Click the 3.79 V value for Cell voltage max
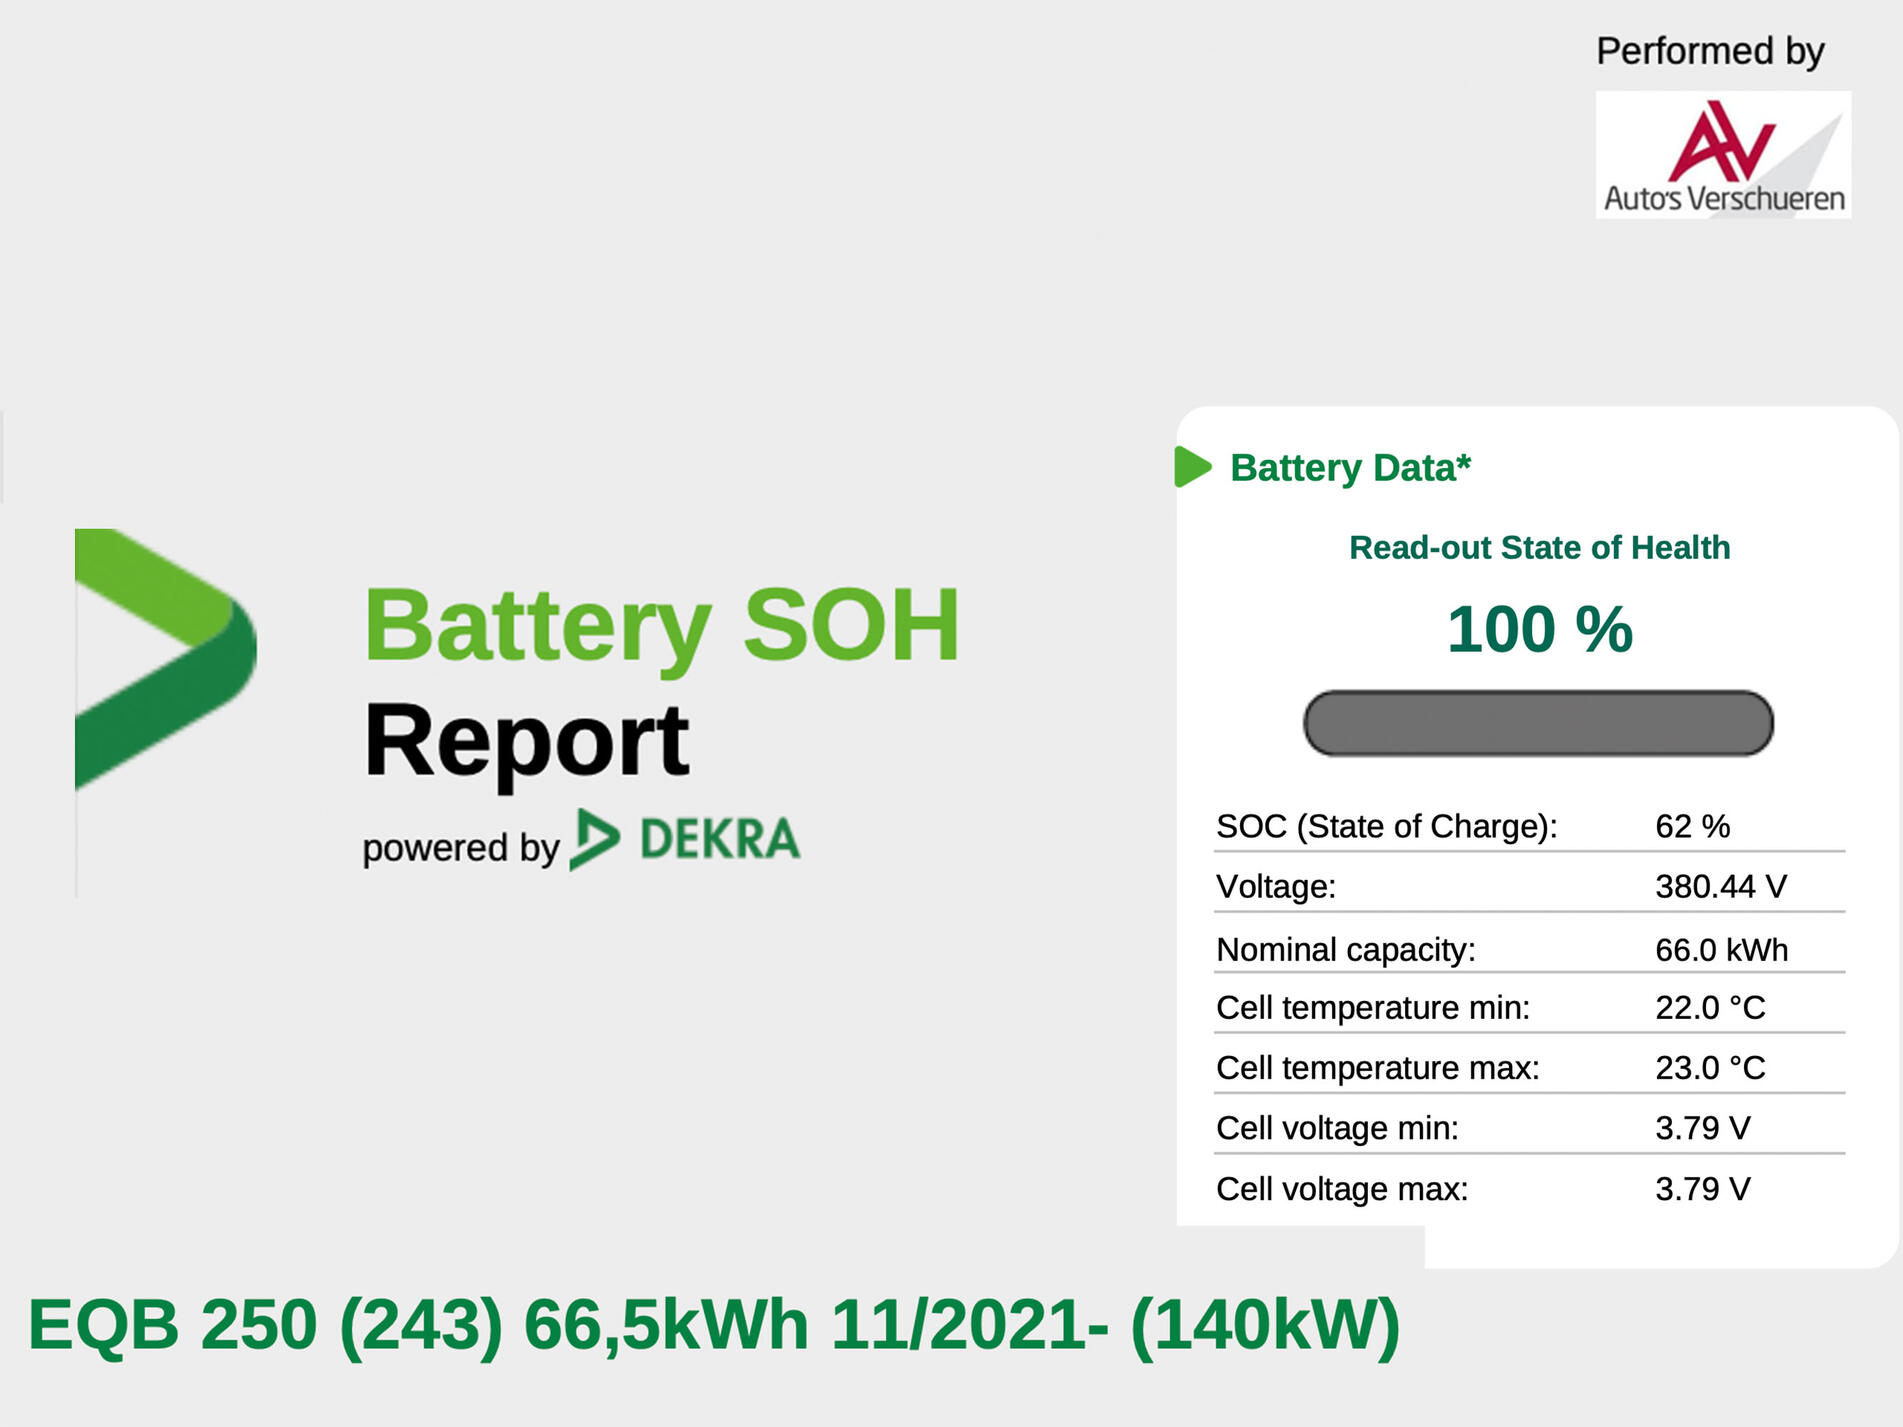The image size is (1903, 1427). pyautogui.click(x=1702, y=1188)
